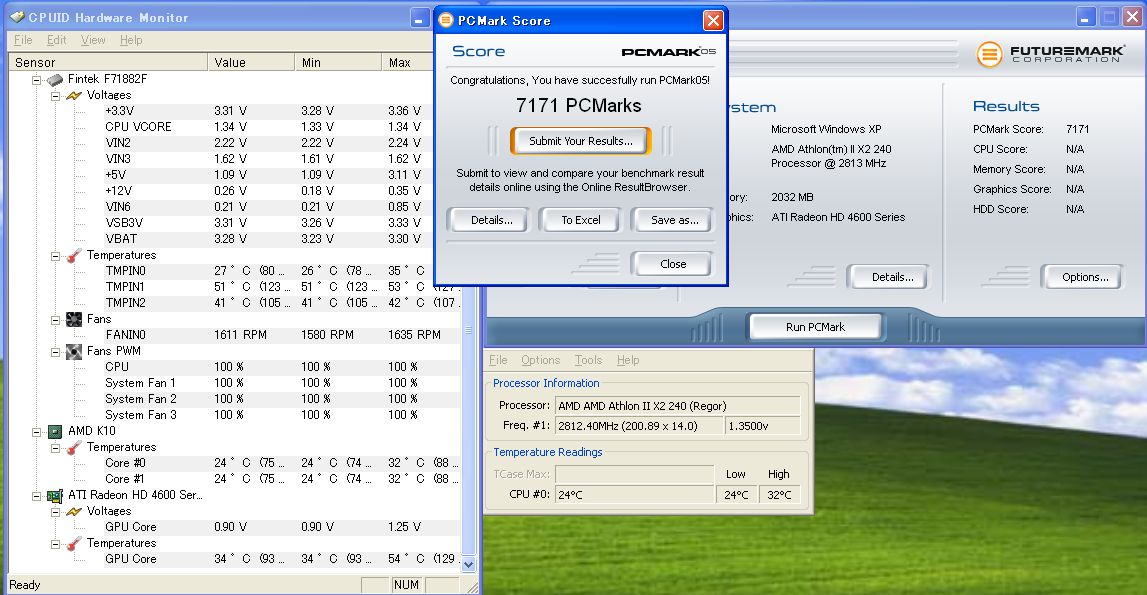
Task: Click the Fintek F71882F chip icon
Action: pos(55,79)
